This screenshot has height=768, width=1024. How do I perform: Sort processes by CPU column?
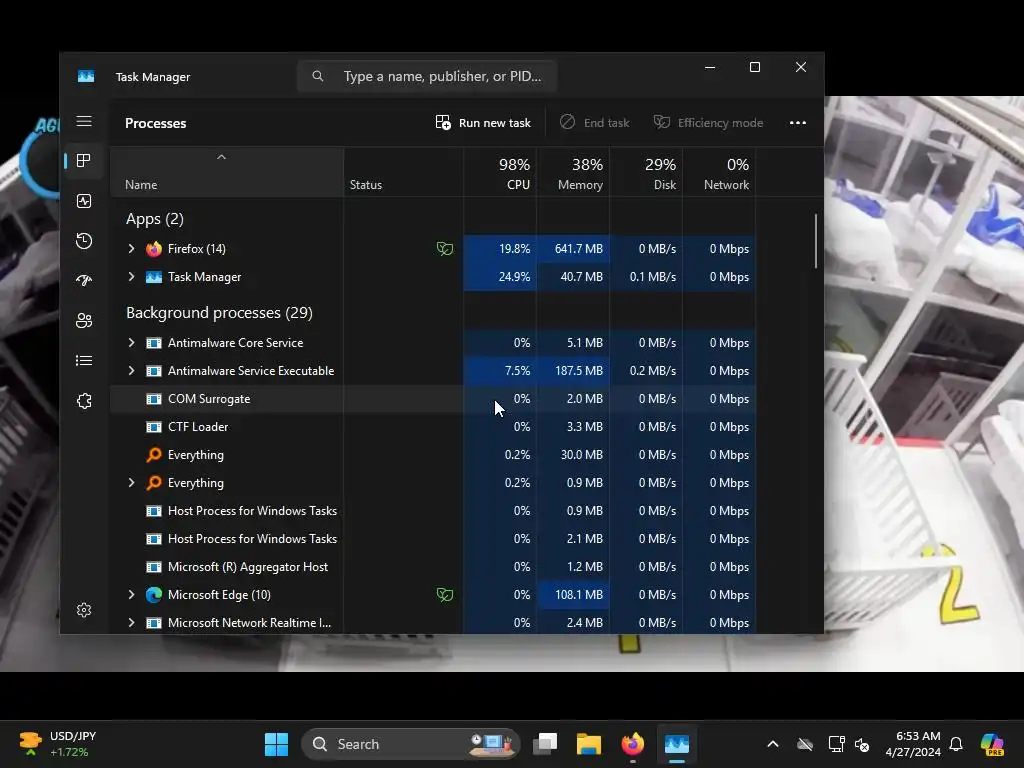tap(500, 173)
